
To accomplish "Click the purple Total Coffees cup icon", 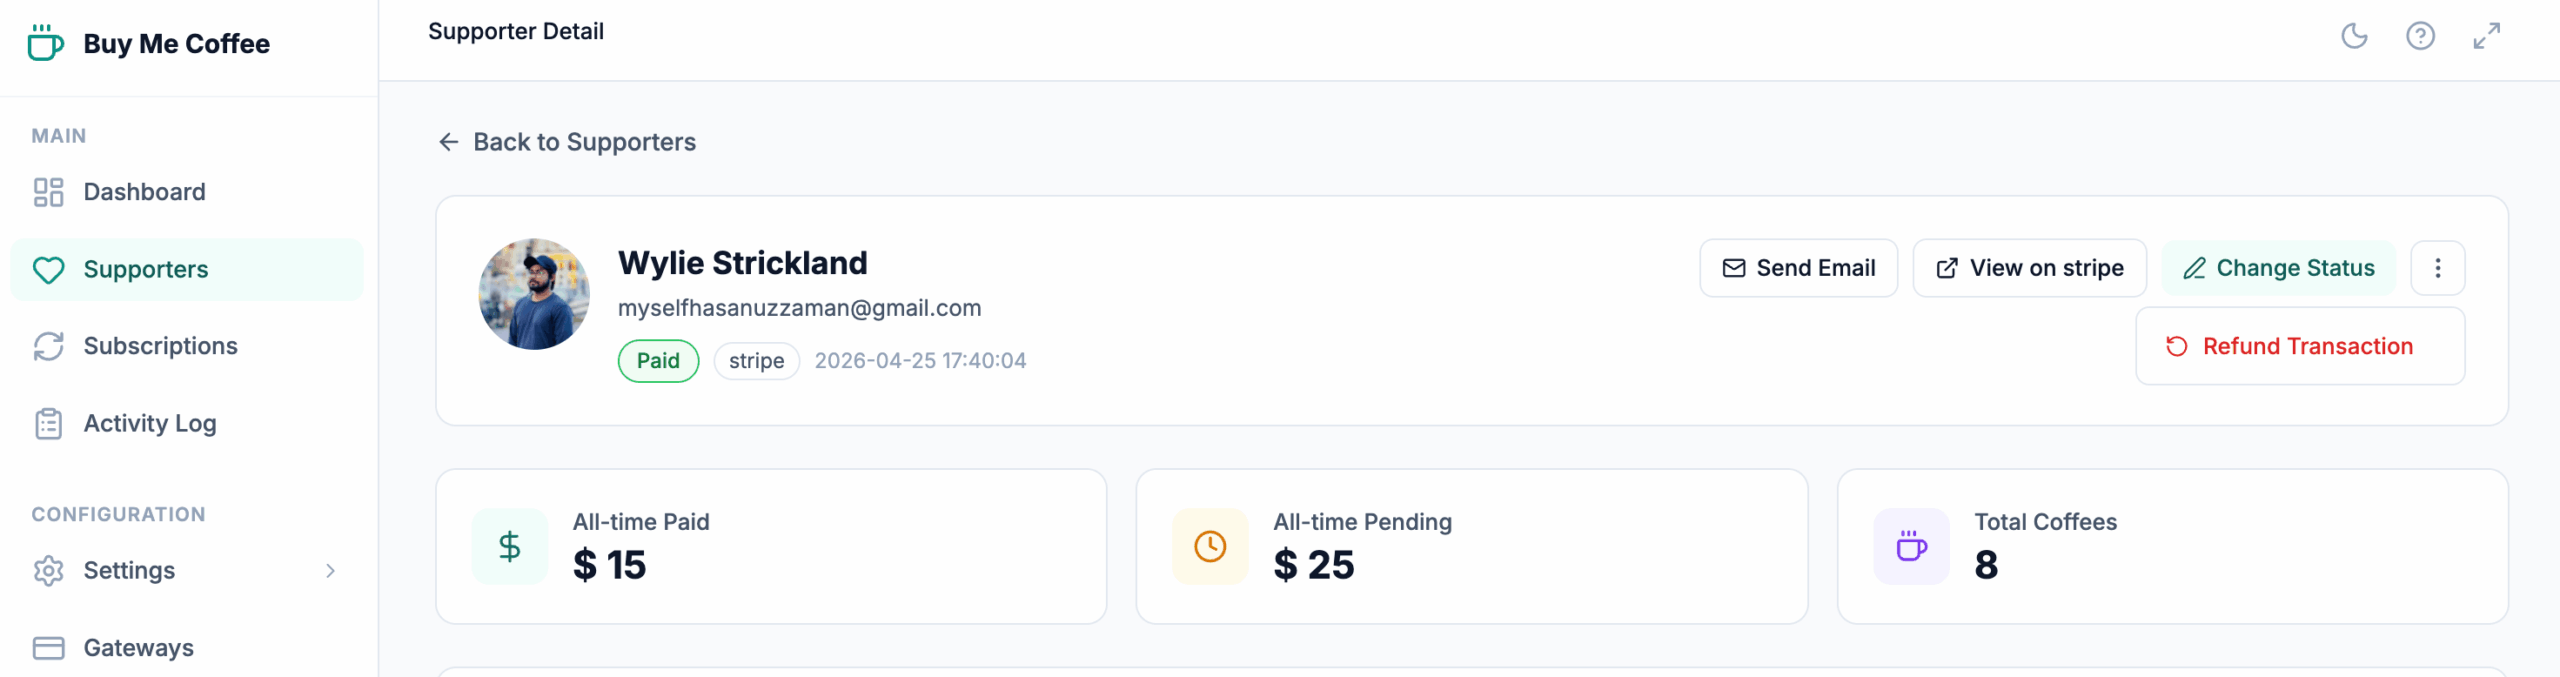I will [x=1911, y=546].
